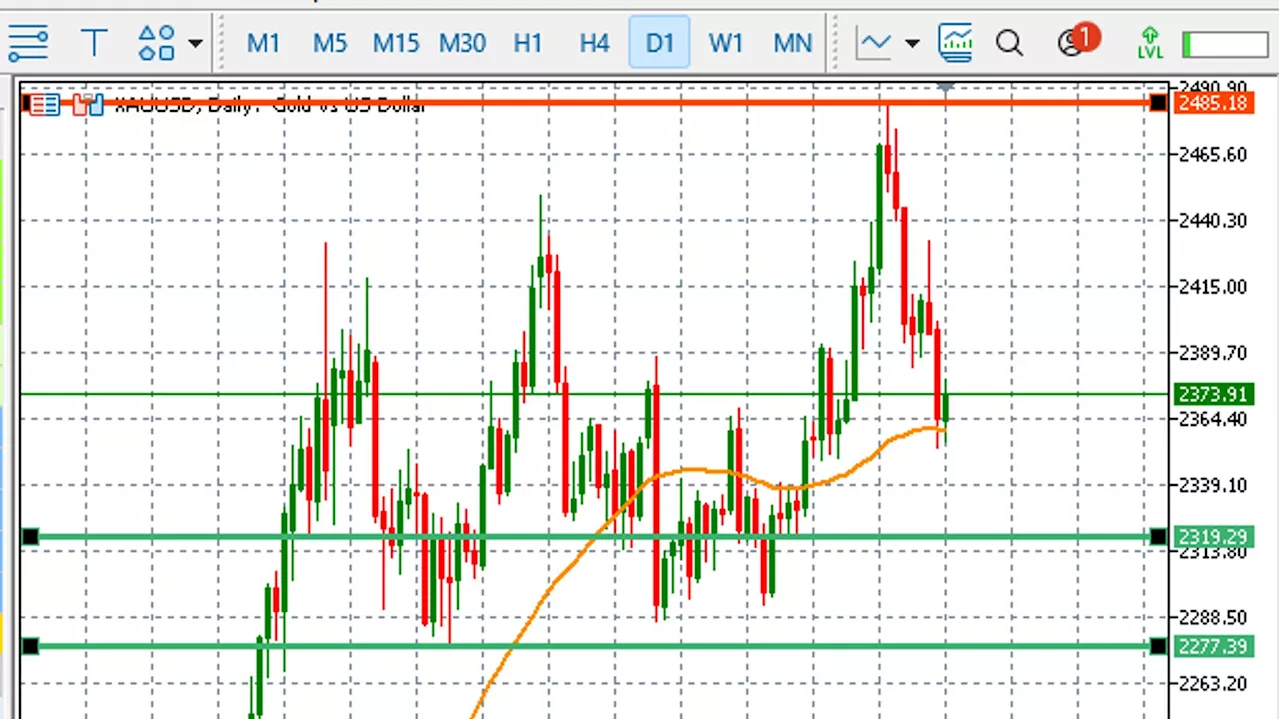Switch to the H1 timeframe

(527, 43)
